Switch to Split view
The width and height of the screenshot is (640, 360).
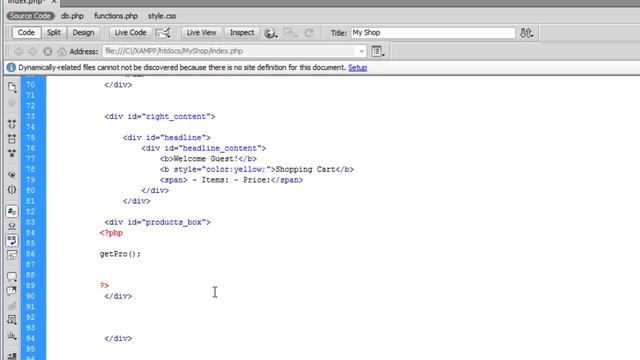pyautogui.click(x=53, y=33)
